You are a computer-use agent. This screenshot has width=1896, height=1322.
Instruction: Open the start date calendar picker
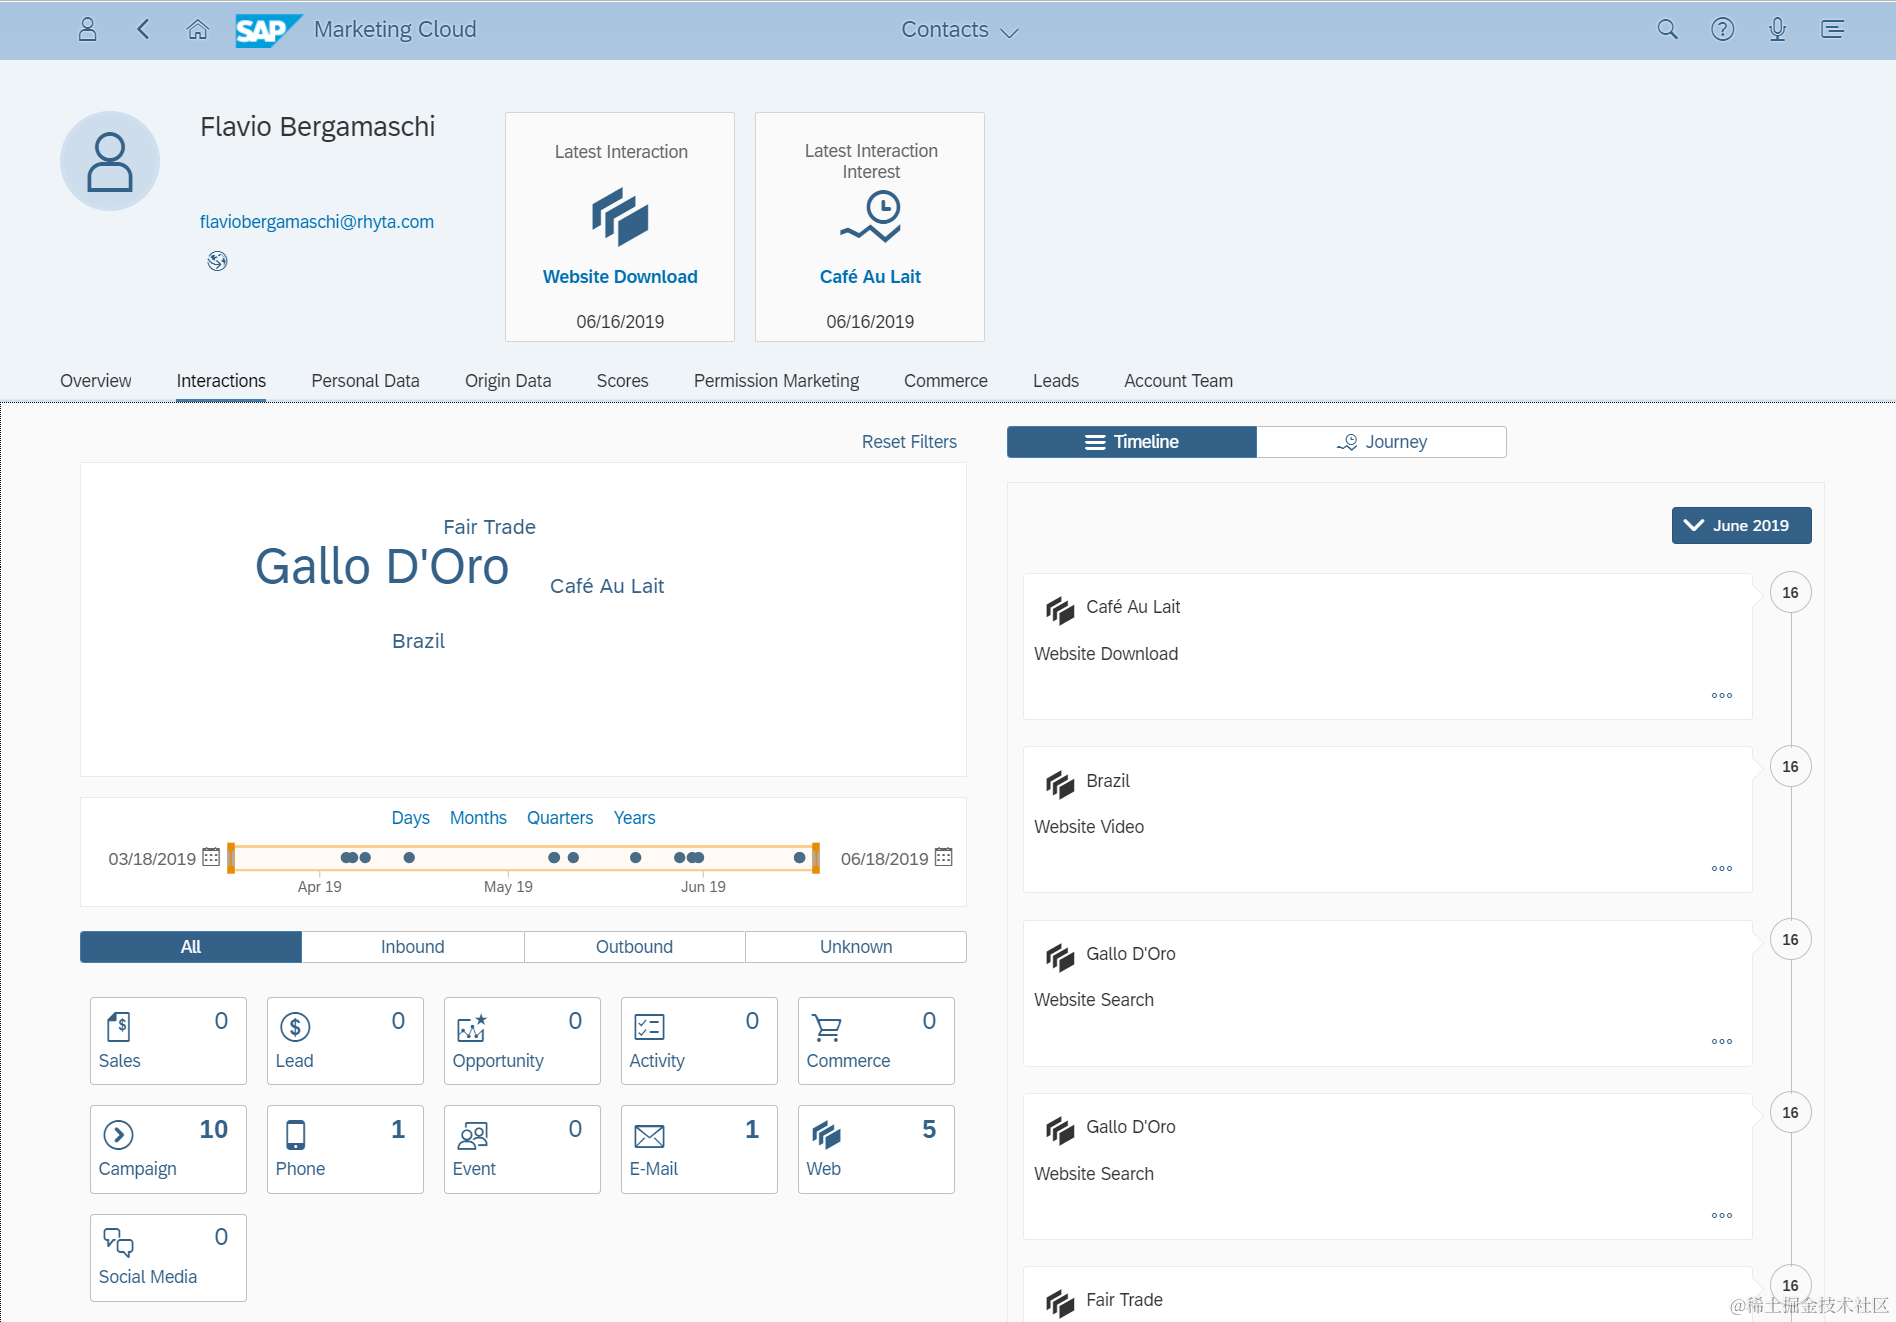211,857
